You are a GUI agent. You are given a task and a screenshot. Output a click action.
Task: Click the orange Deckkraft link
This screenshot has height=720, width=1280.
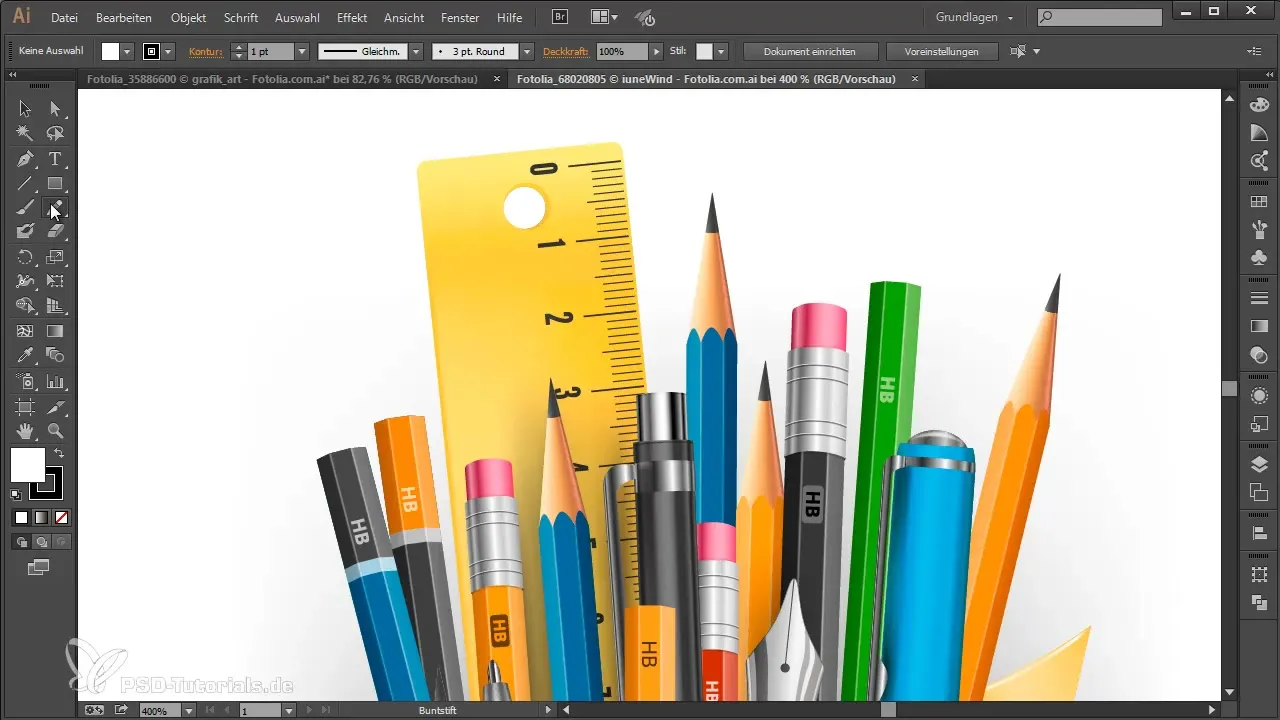(566, 51)
